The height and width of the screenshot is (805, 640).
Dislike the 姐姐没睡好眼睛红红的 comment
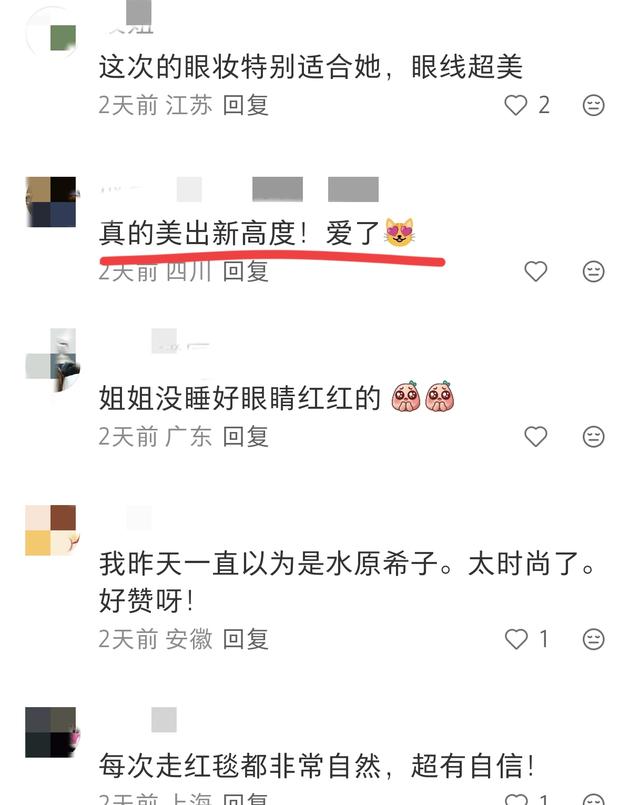[x=593, y=436]
